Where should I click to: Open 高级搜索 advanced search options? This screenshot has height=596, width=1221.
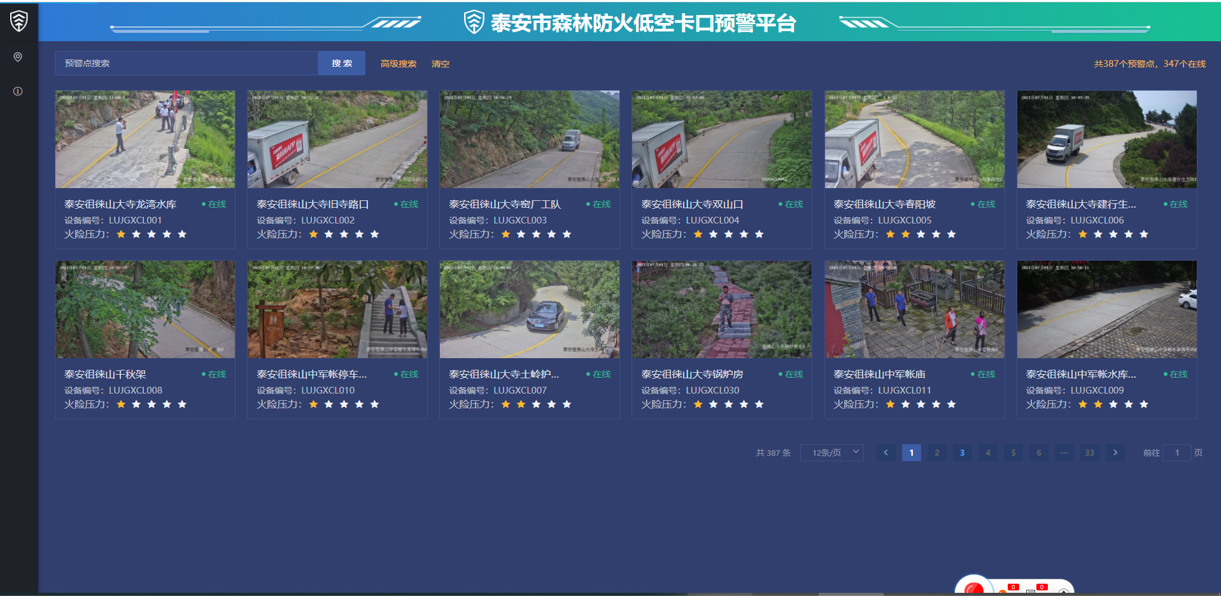tap(398, 64)
